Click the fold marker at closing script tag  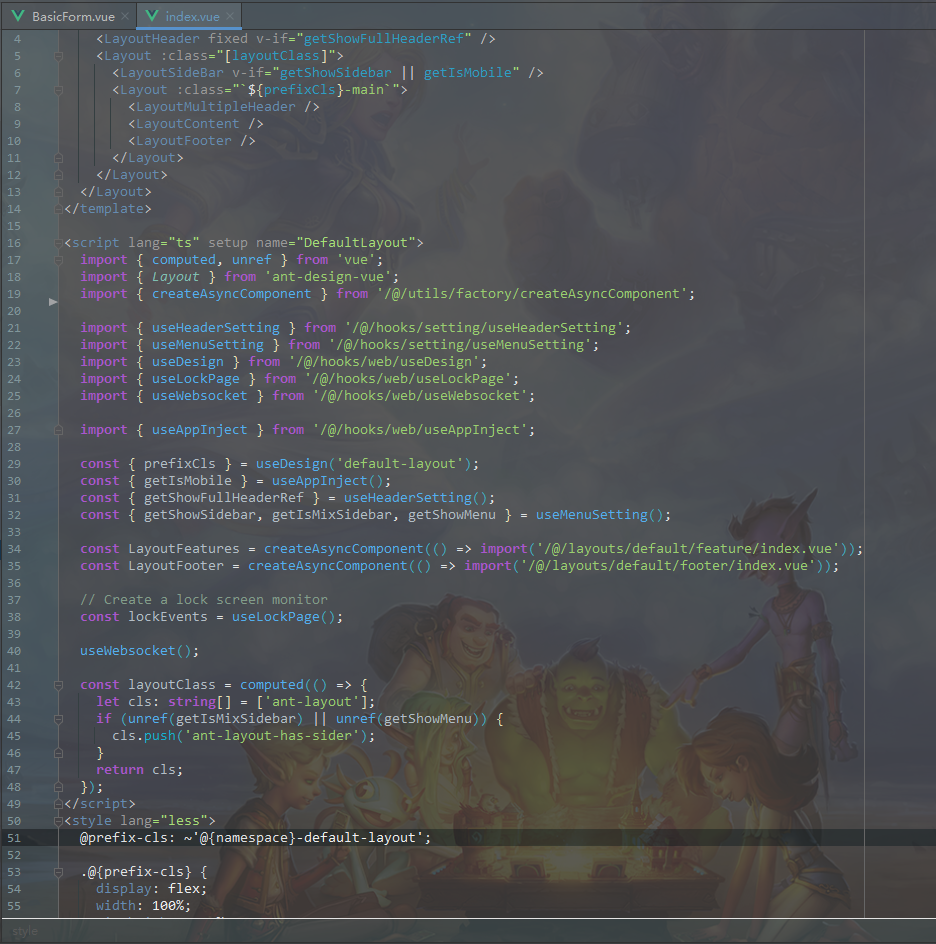[58, 804]
